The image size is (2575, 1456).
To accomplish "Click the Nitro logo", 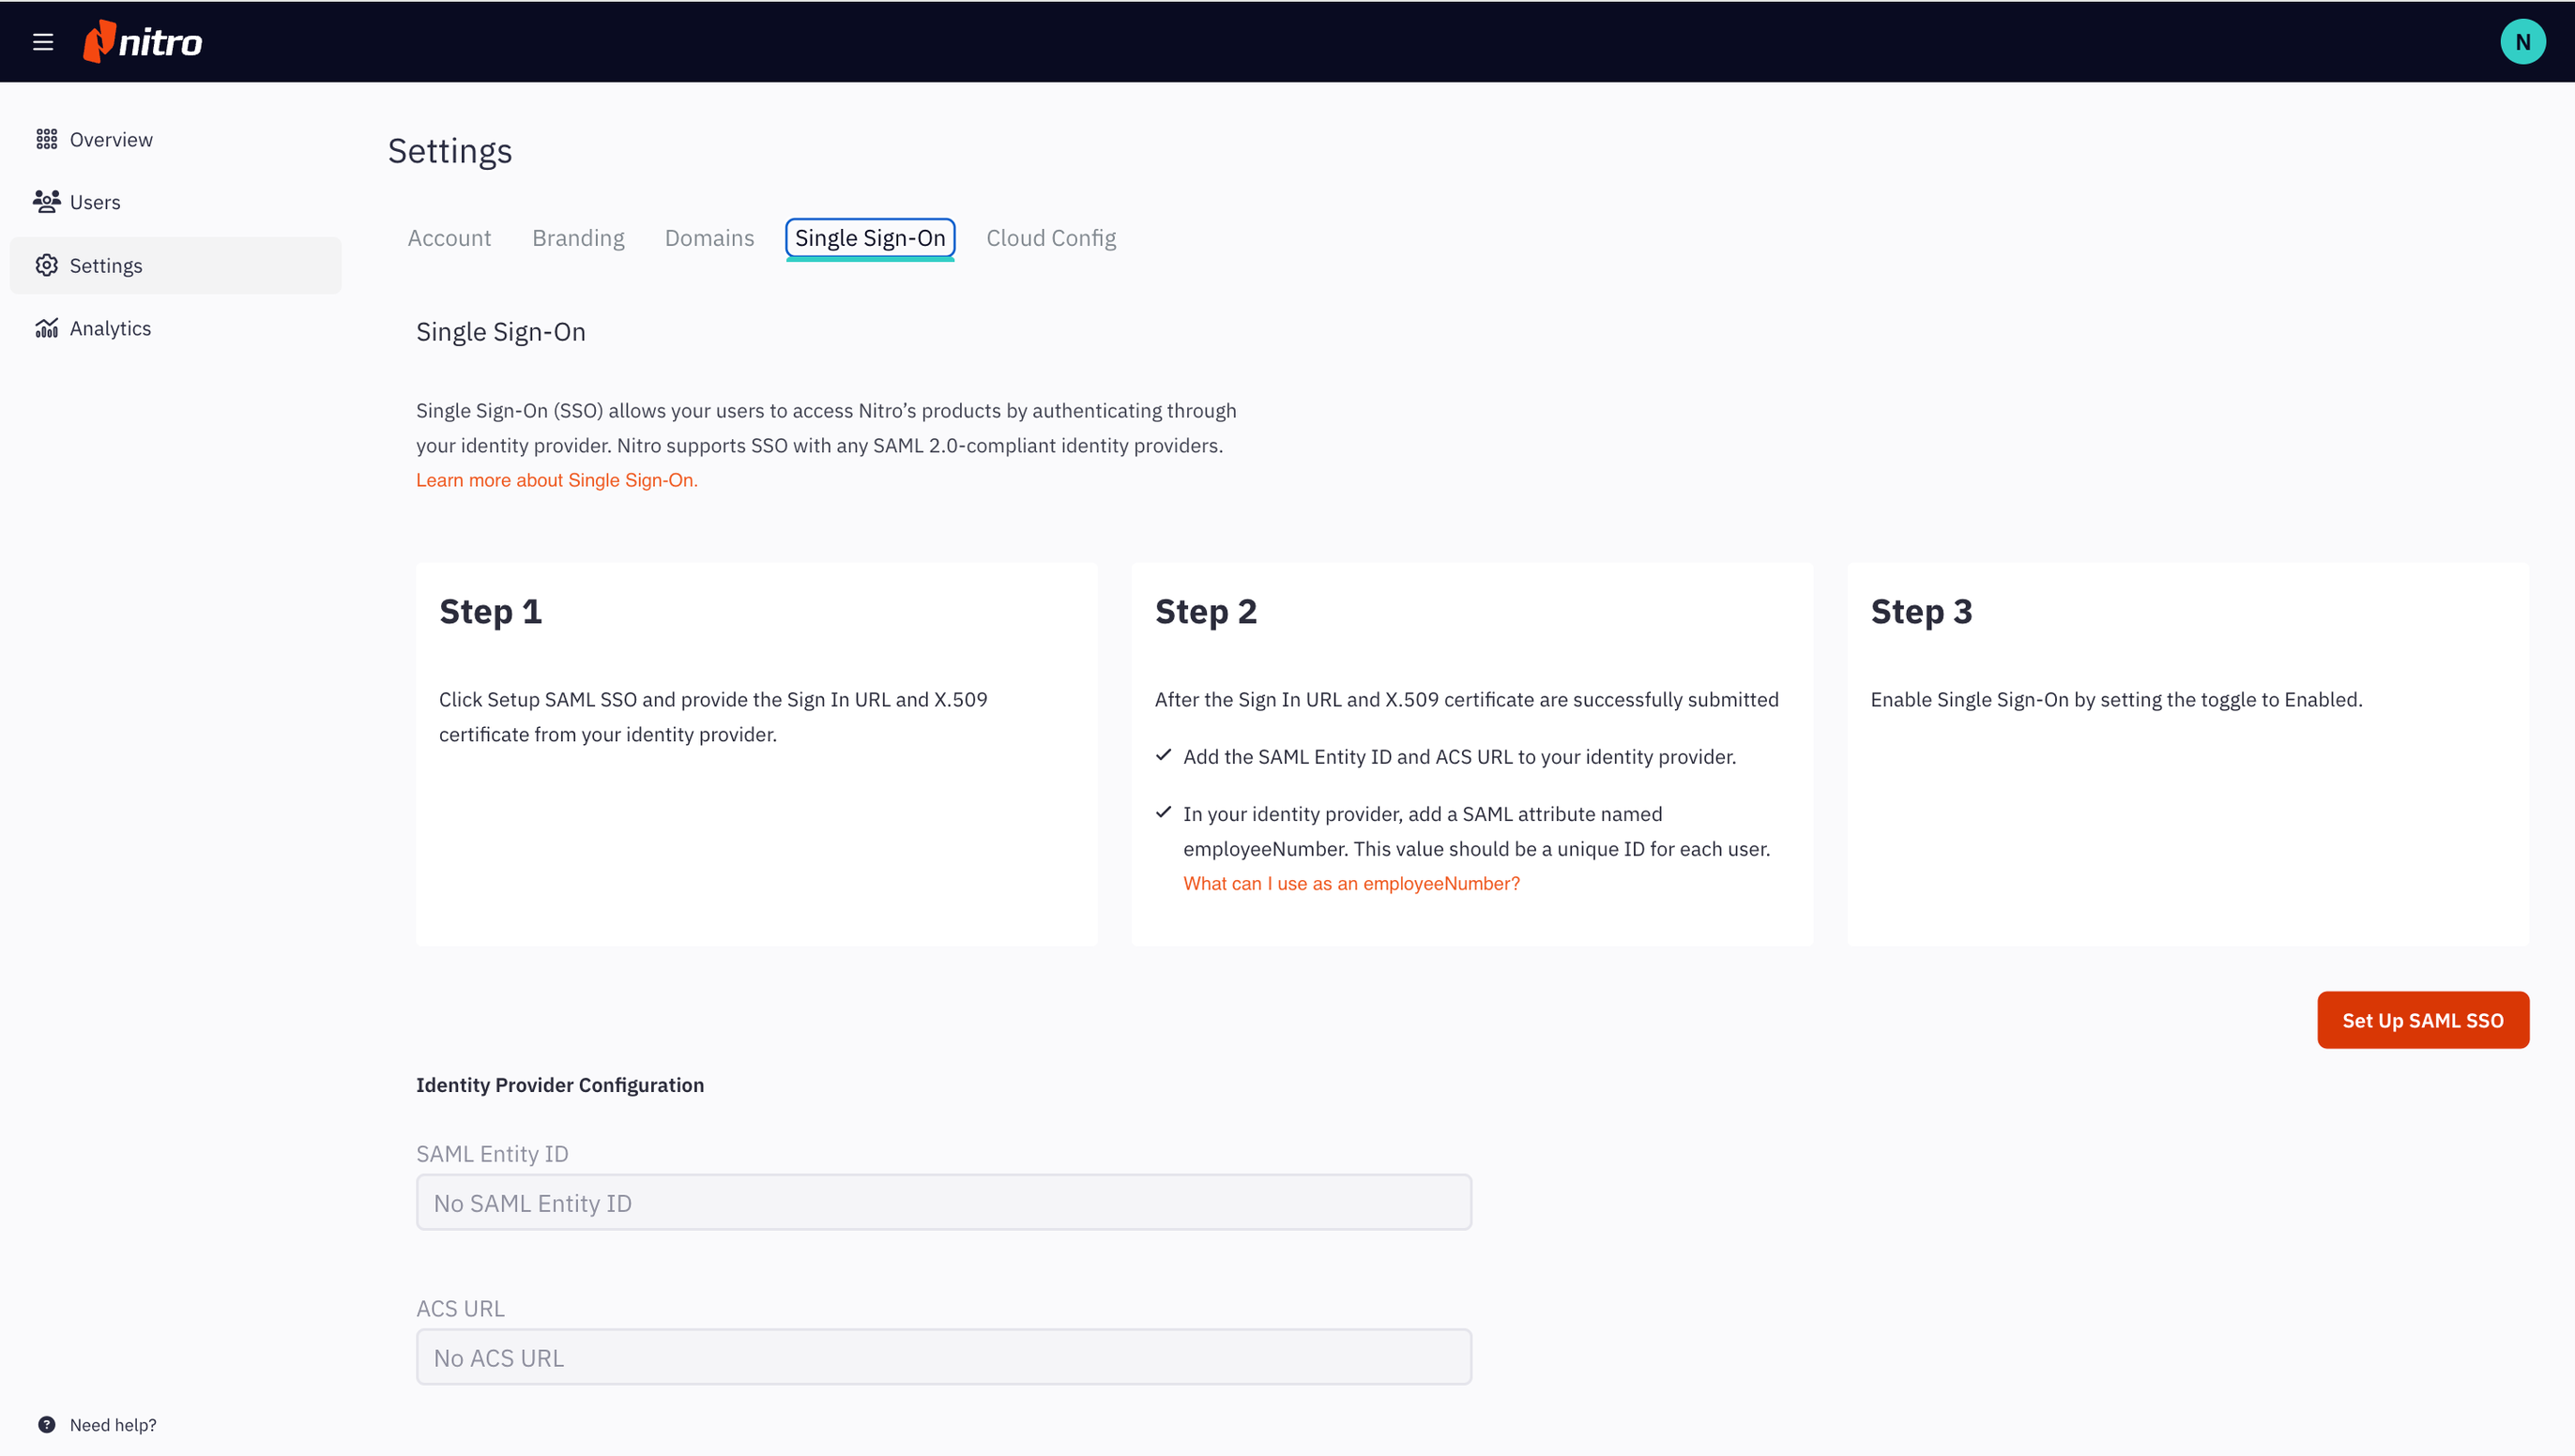I will click(143, 42).
